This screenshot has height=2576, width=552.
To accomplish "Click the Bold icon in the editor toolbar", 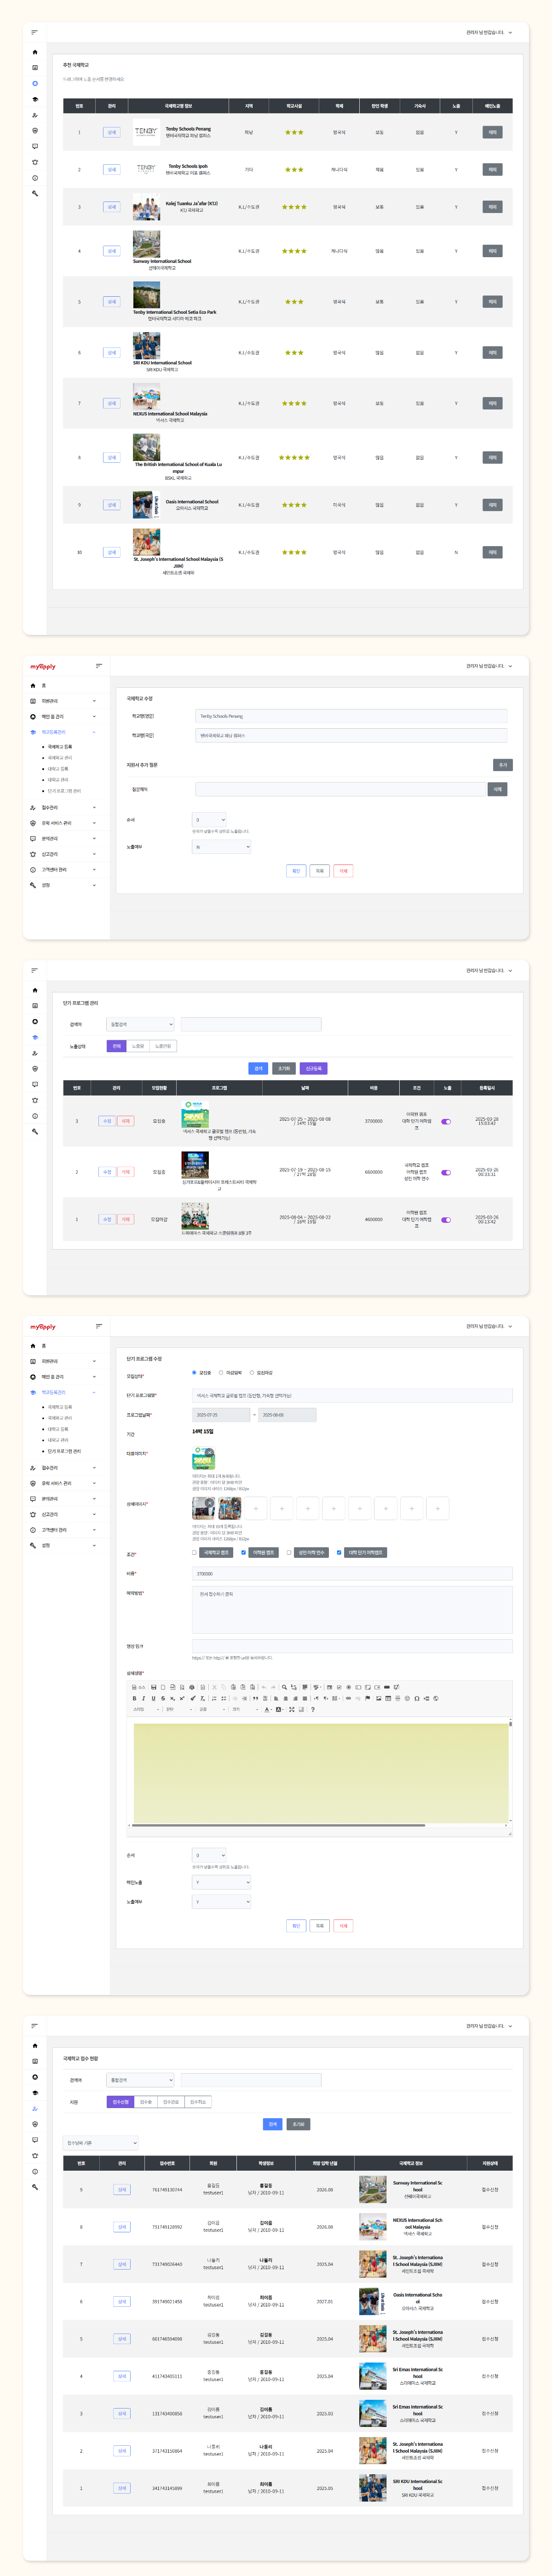I will pos(135,1698).
